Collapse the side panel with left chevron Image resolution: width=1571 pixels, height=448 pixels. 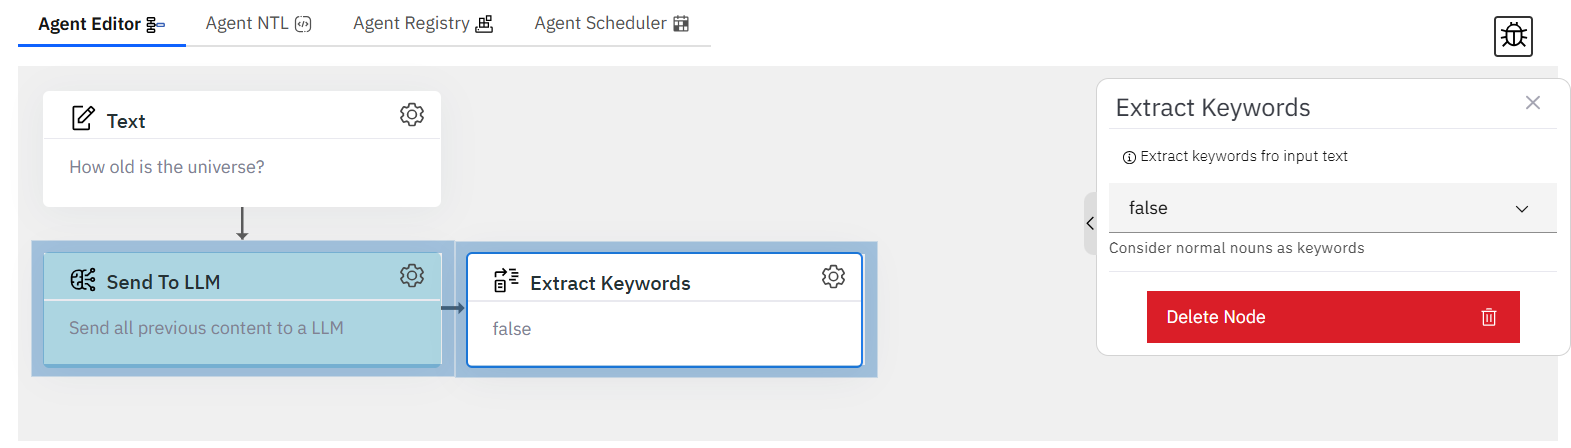pyautogui.click(x=1090, y=223)
